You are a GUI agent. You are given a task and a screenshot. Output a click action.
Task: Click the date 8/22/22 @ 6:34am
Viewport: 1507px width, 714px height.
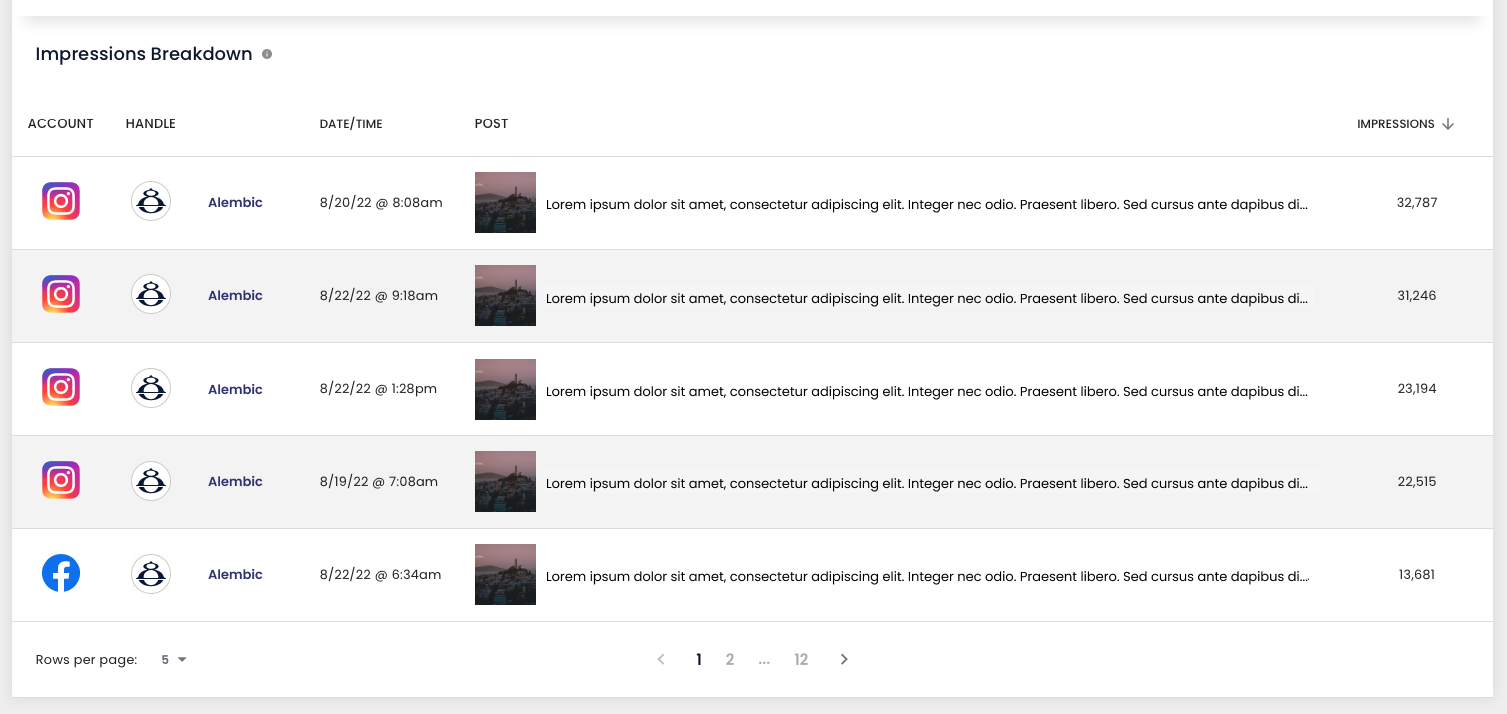(380, 574)
